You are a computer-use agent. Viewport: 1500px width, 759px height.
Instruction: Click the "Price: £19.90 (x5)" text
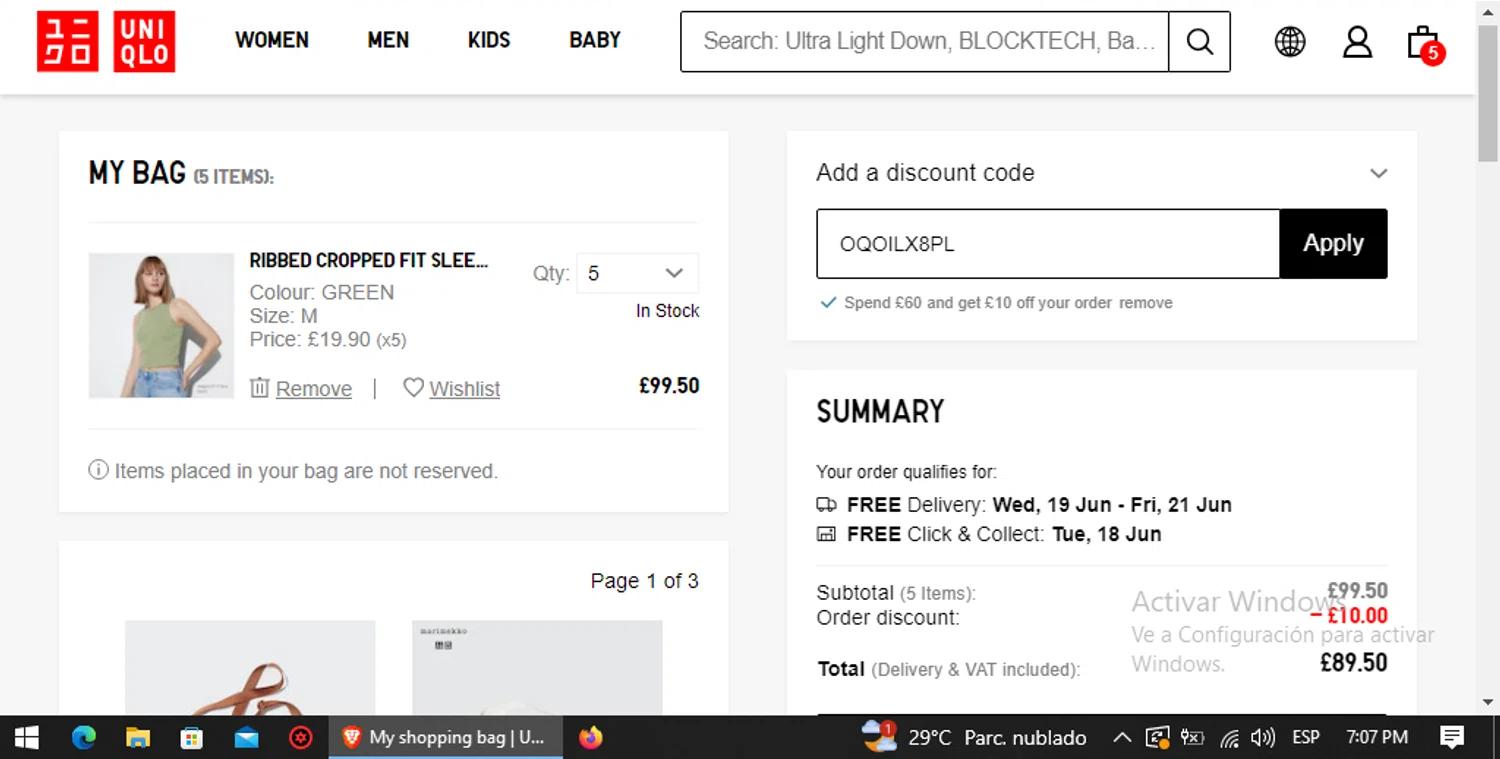(x=328, y=339)
